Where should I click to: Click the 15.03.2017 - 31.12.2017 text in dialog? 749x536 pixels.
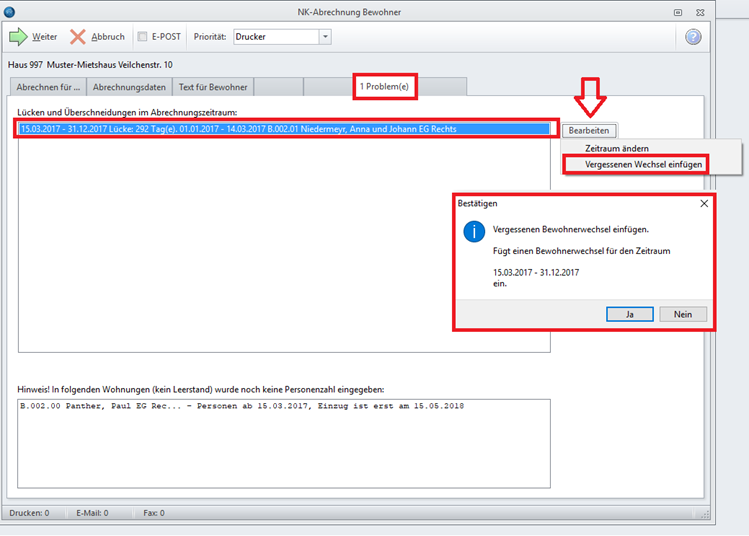point(536,272)
